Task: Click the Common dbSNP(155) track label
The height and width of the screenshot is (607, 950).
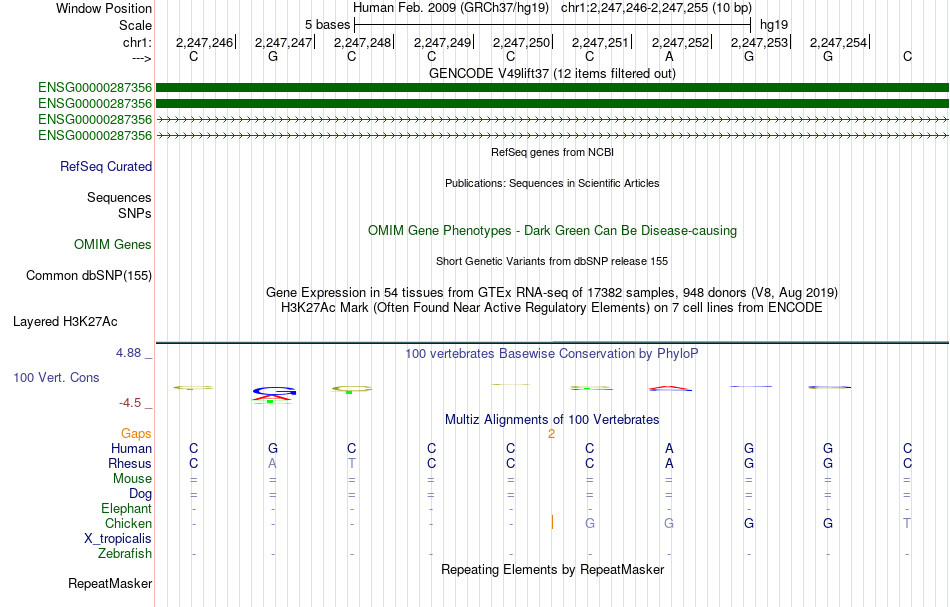Action: [x=89, y=276]
